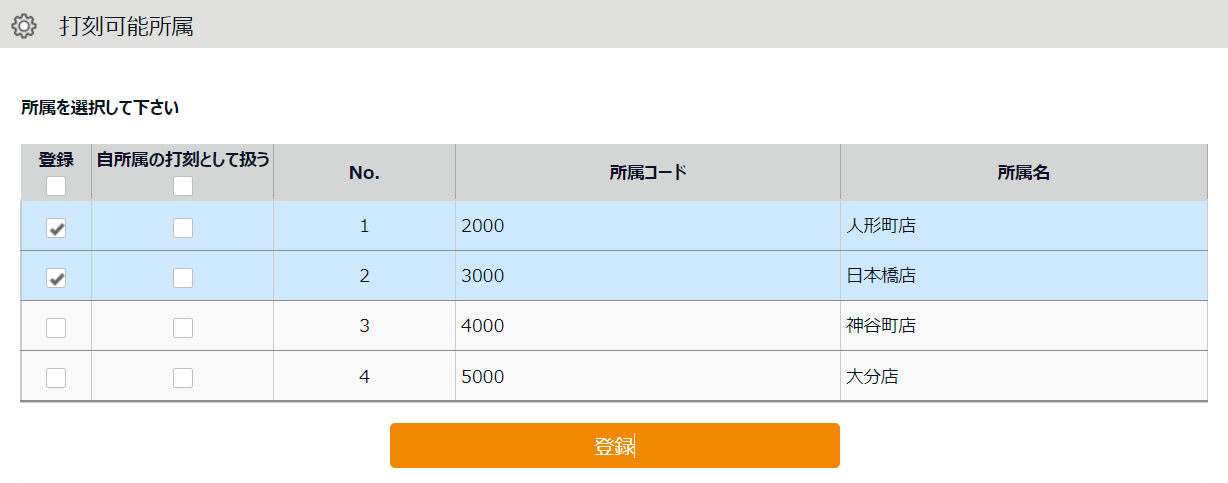Uncheck 登録 checkbox for 日本橋店

pos(56,278)
